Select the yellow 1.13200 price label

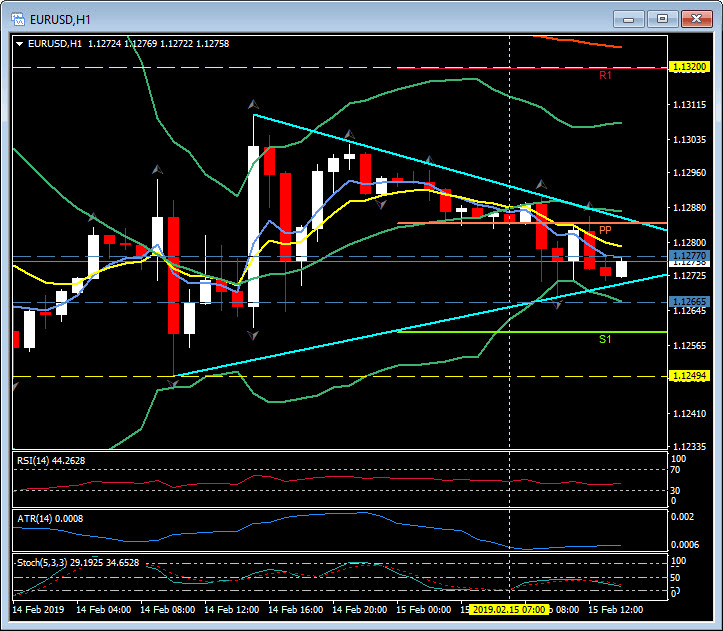pos(690,67)
